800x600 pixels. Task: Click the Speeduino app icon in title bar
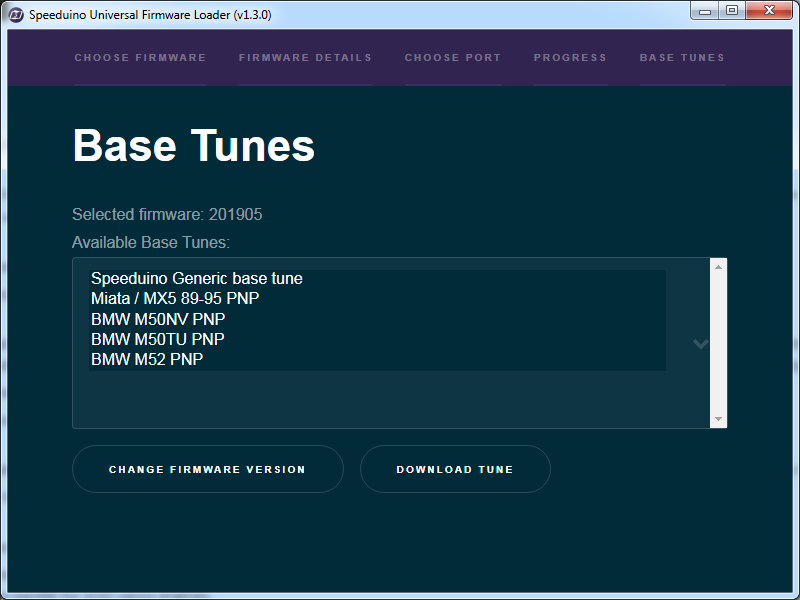tap(16, 14)
